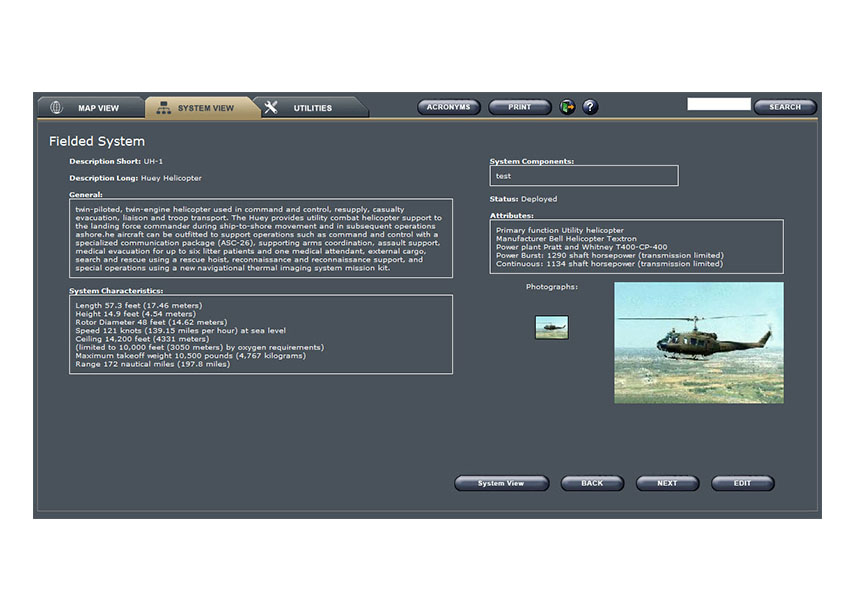Screen dimensions: 855x600
Task: Click the green exit arrow icon
Action: 568,107
